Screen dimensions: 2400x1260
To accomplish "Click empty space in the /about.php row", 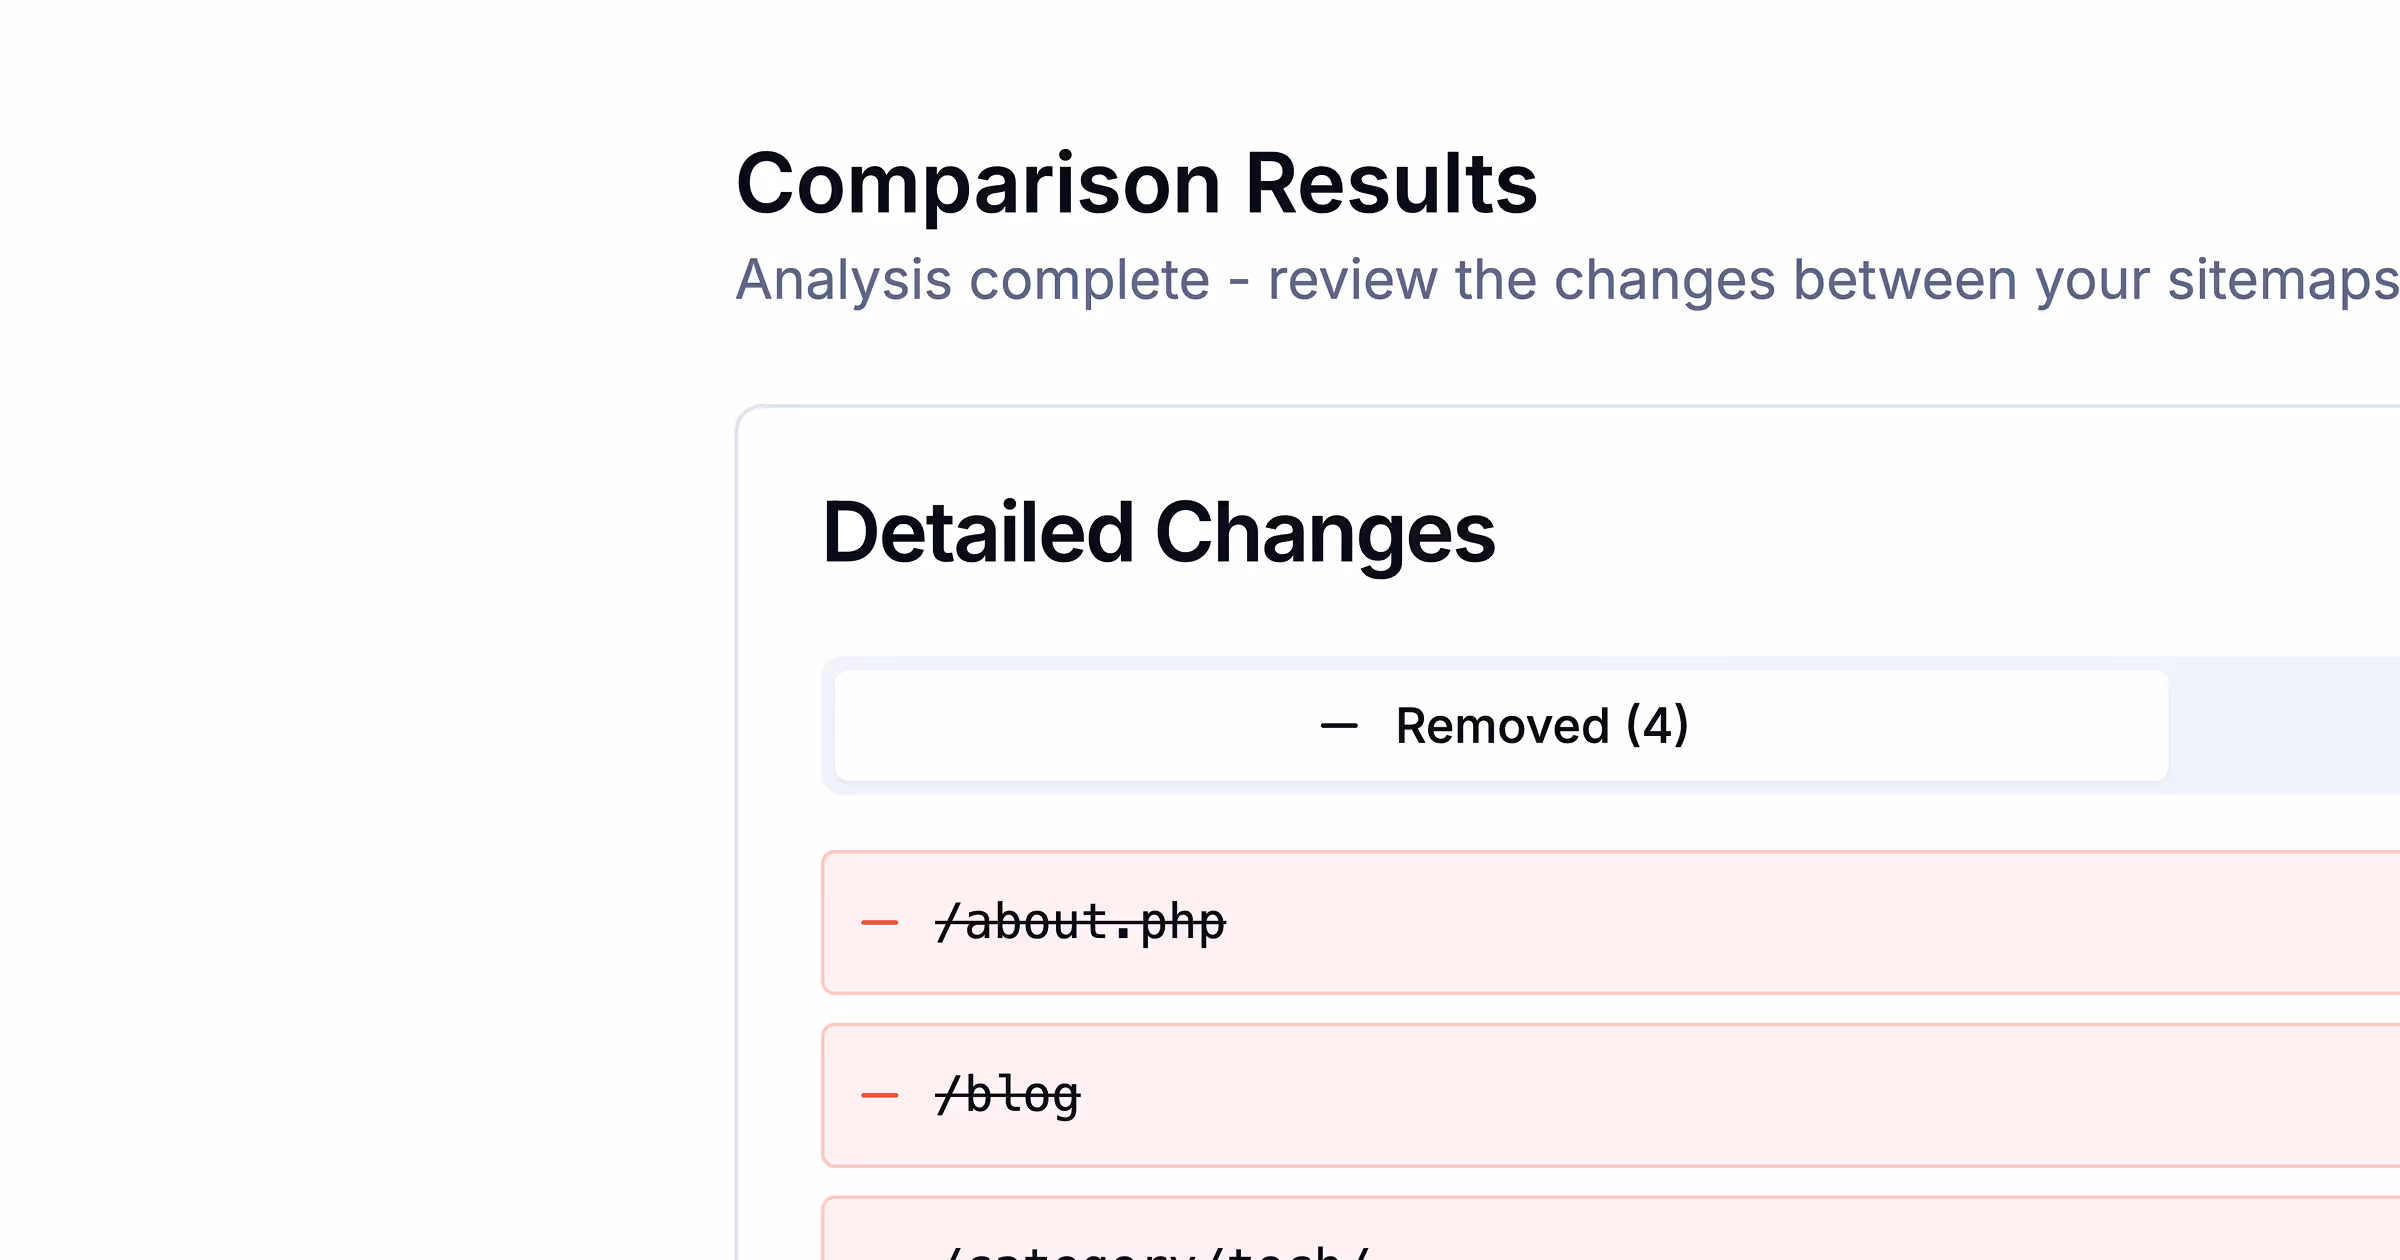I will point(1800,923).
